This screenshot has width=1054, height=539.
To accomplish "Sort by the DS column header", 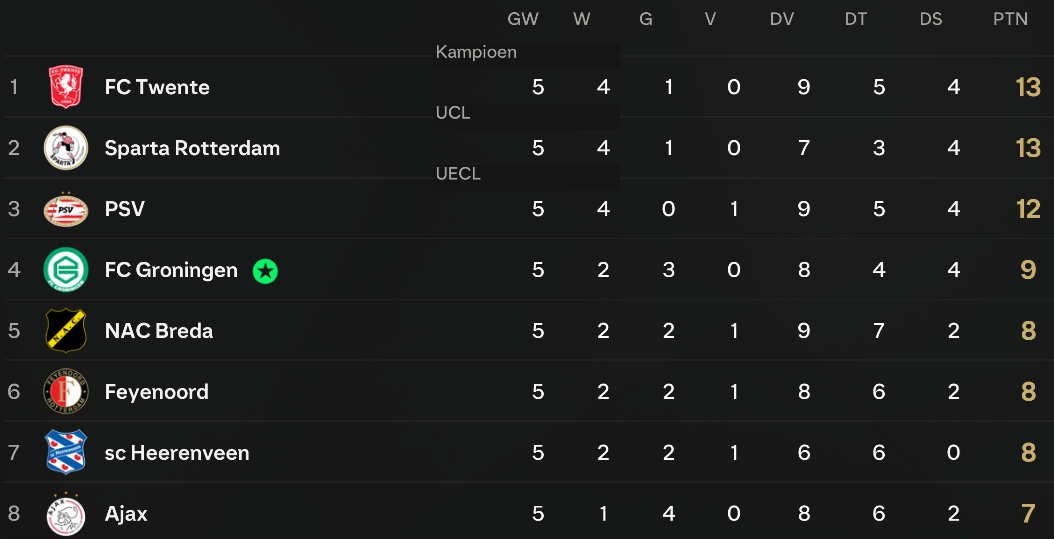I will (931, 19).
